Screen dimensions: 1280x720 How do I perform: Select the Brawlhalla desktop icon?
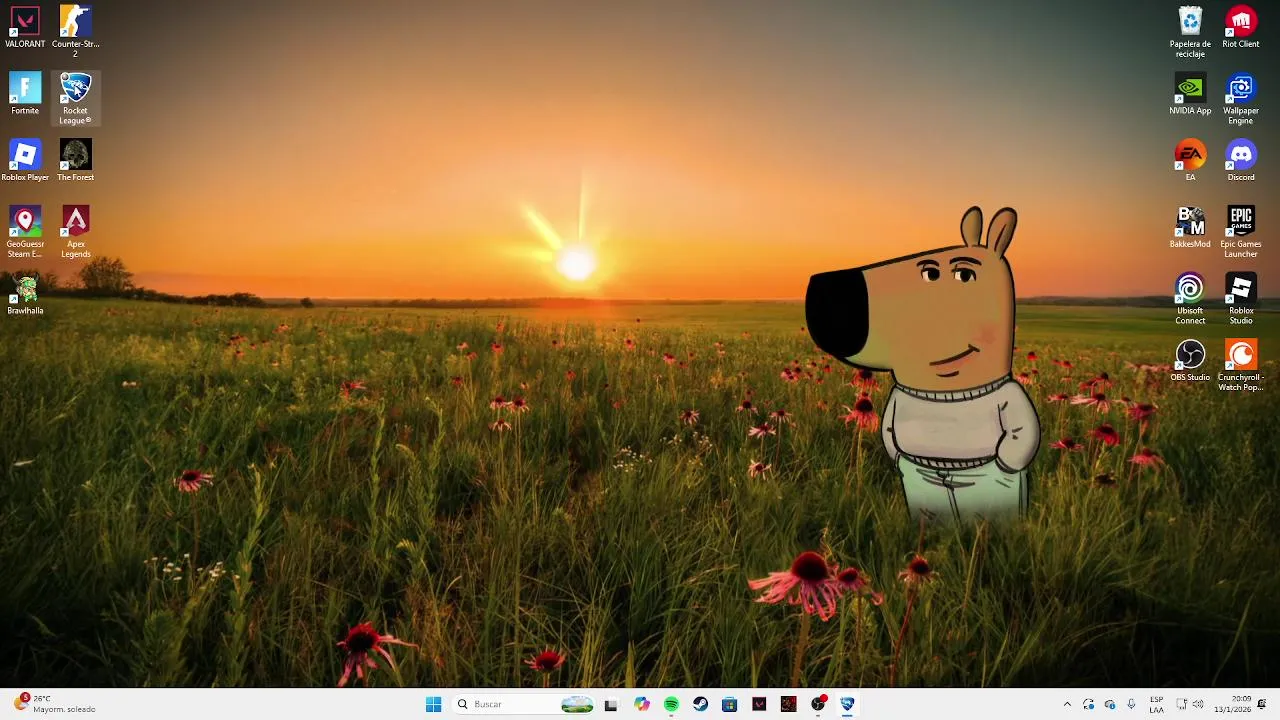tap(25, 294)
